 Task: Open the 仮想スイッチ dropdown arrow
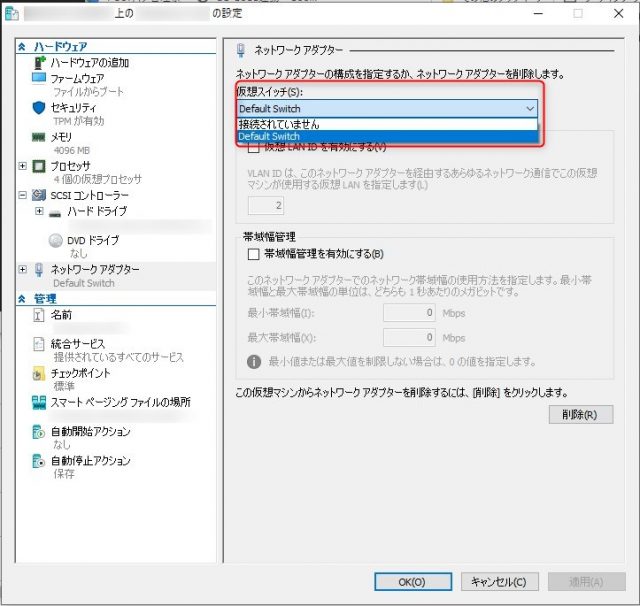[x=530, y=109]
